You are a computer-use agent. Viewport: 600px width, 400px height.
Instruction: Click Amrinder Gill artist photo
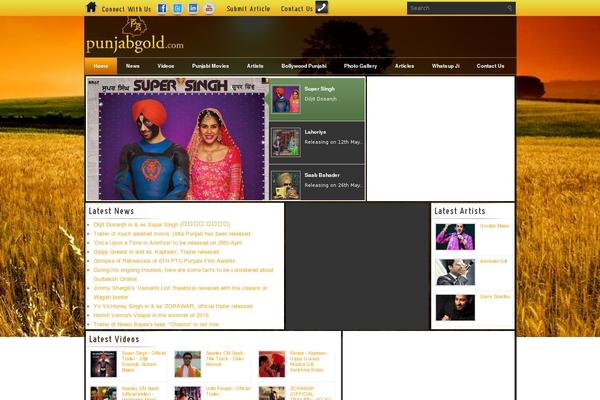pos(455,272)
